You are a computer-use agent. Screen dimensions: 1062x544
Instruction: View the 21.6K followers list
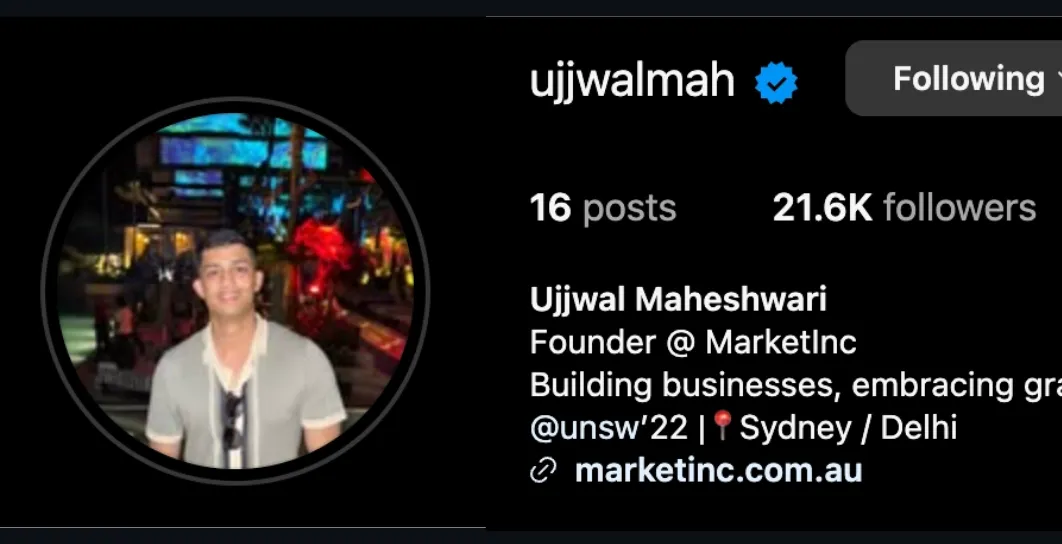pos(904,207)
